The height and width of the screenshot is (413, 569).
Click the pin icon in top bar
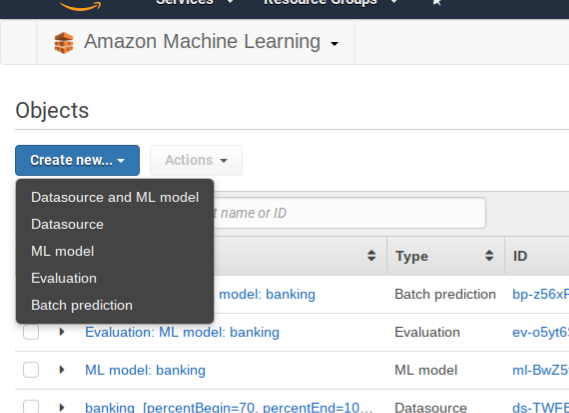click(437, 3)
